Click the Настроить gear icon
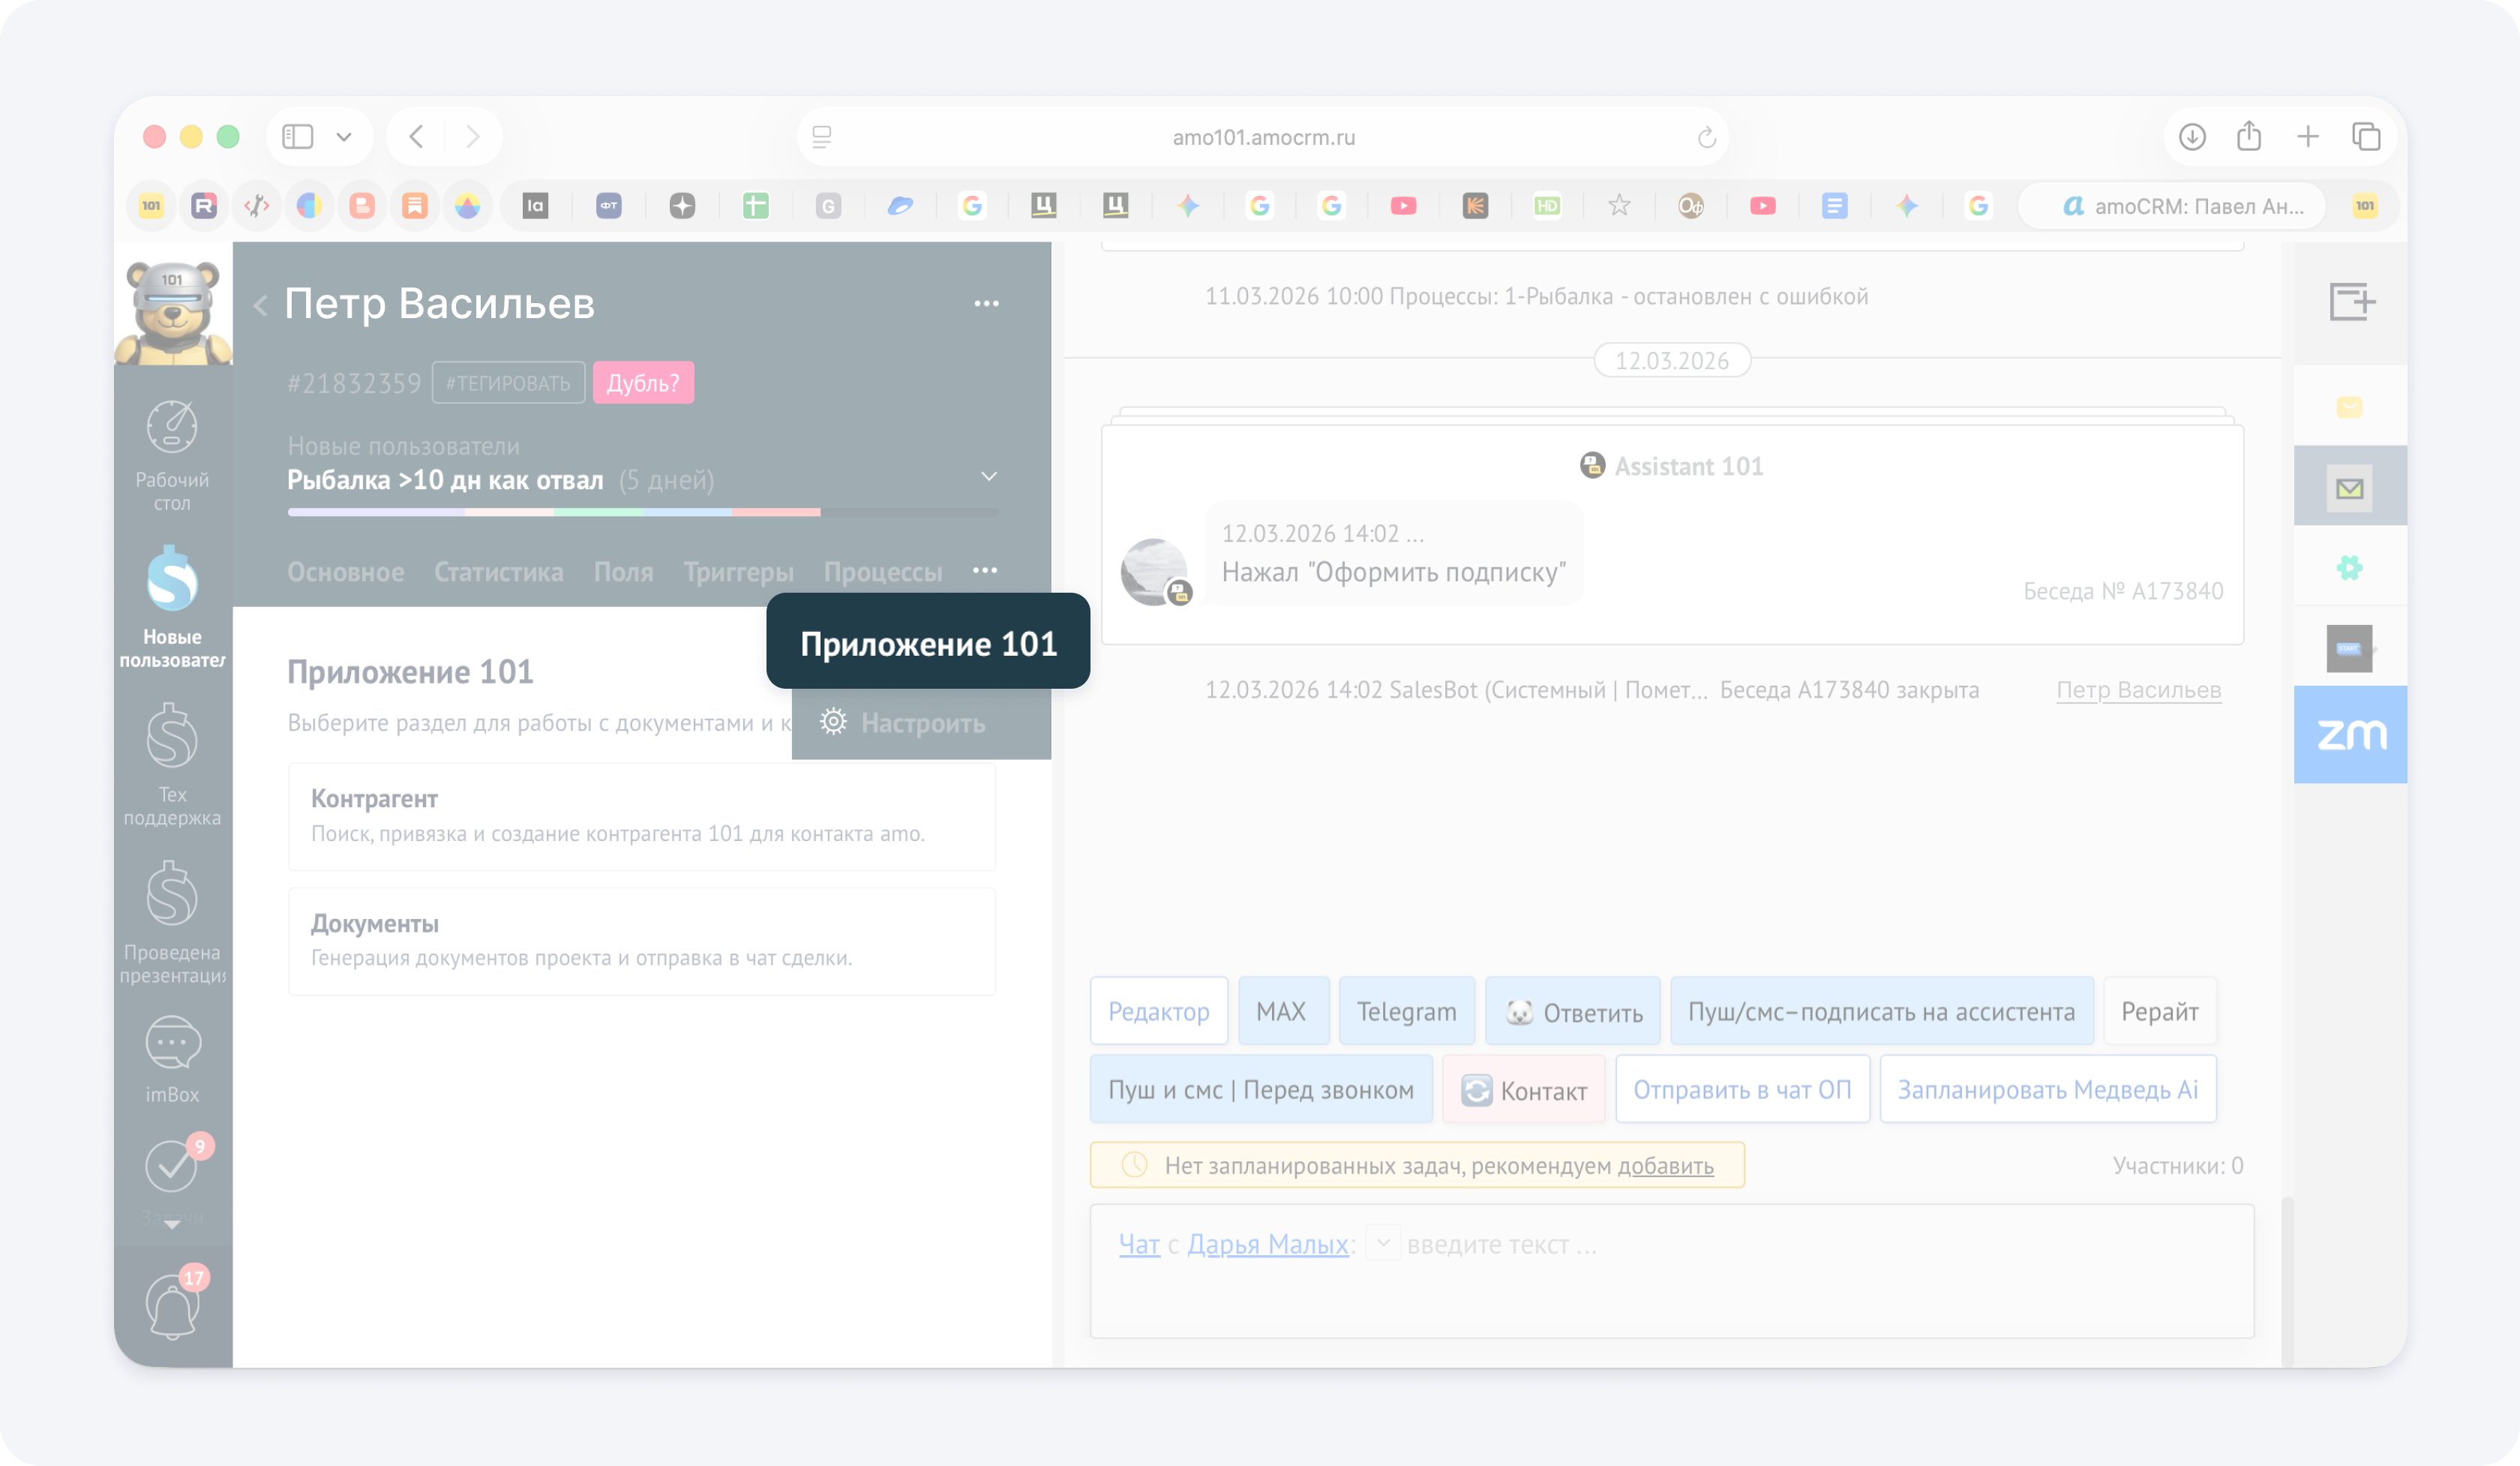Screen dimensions: 2520x1466 click(x=833, y=722)
